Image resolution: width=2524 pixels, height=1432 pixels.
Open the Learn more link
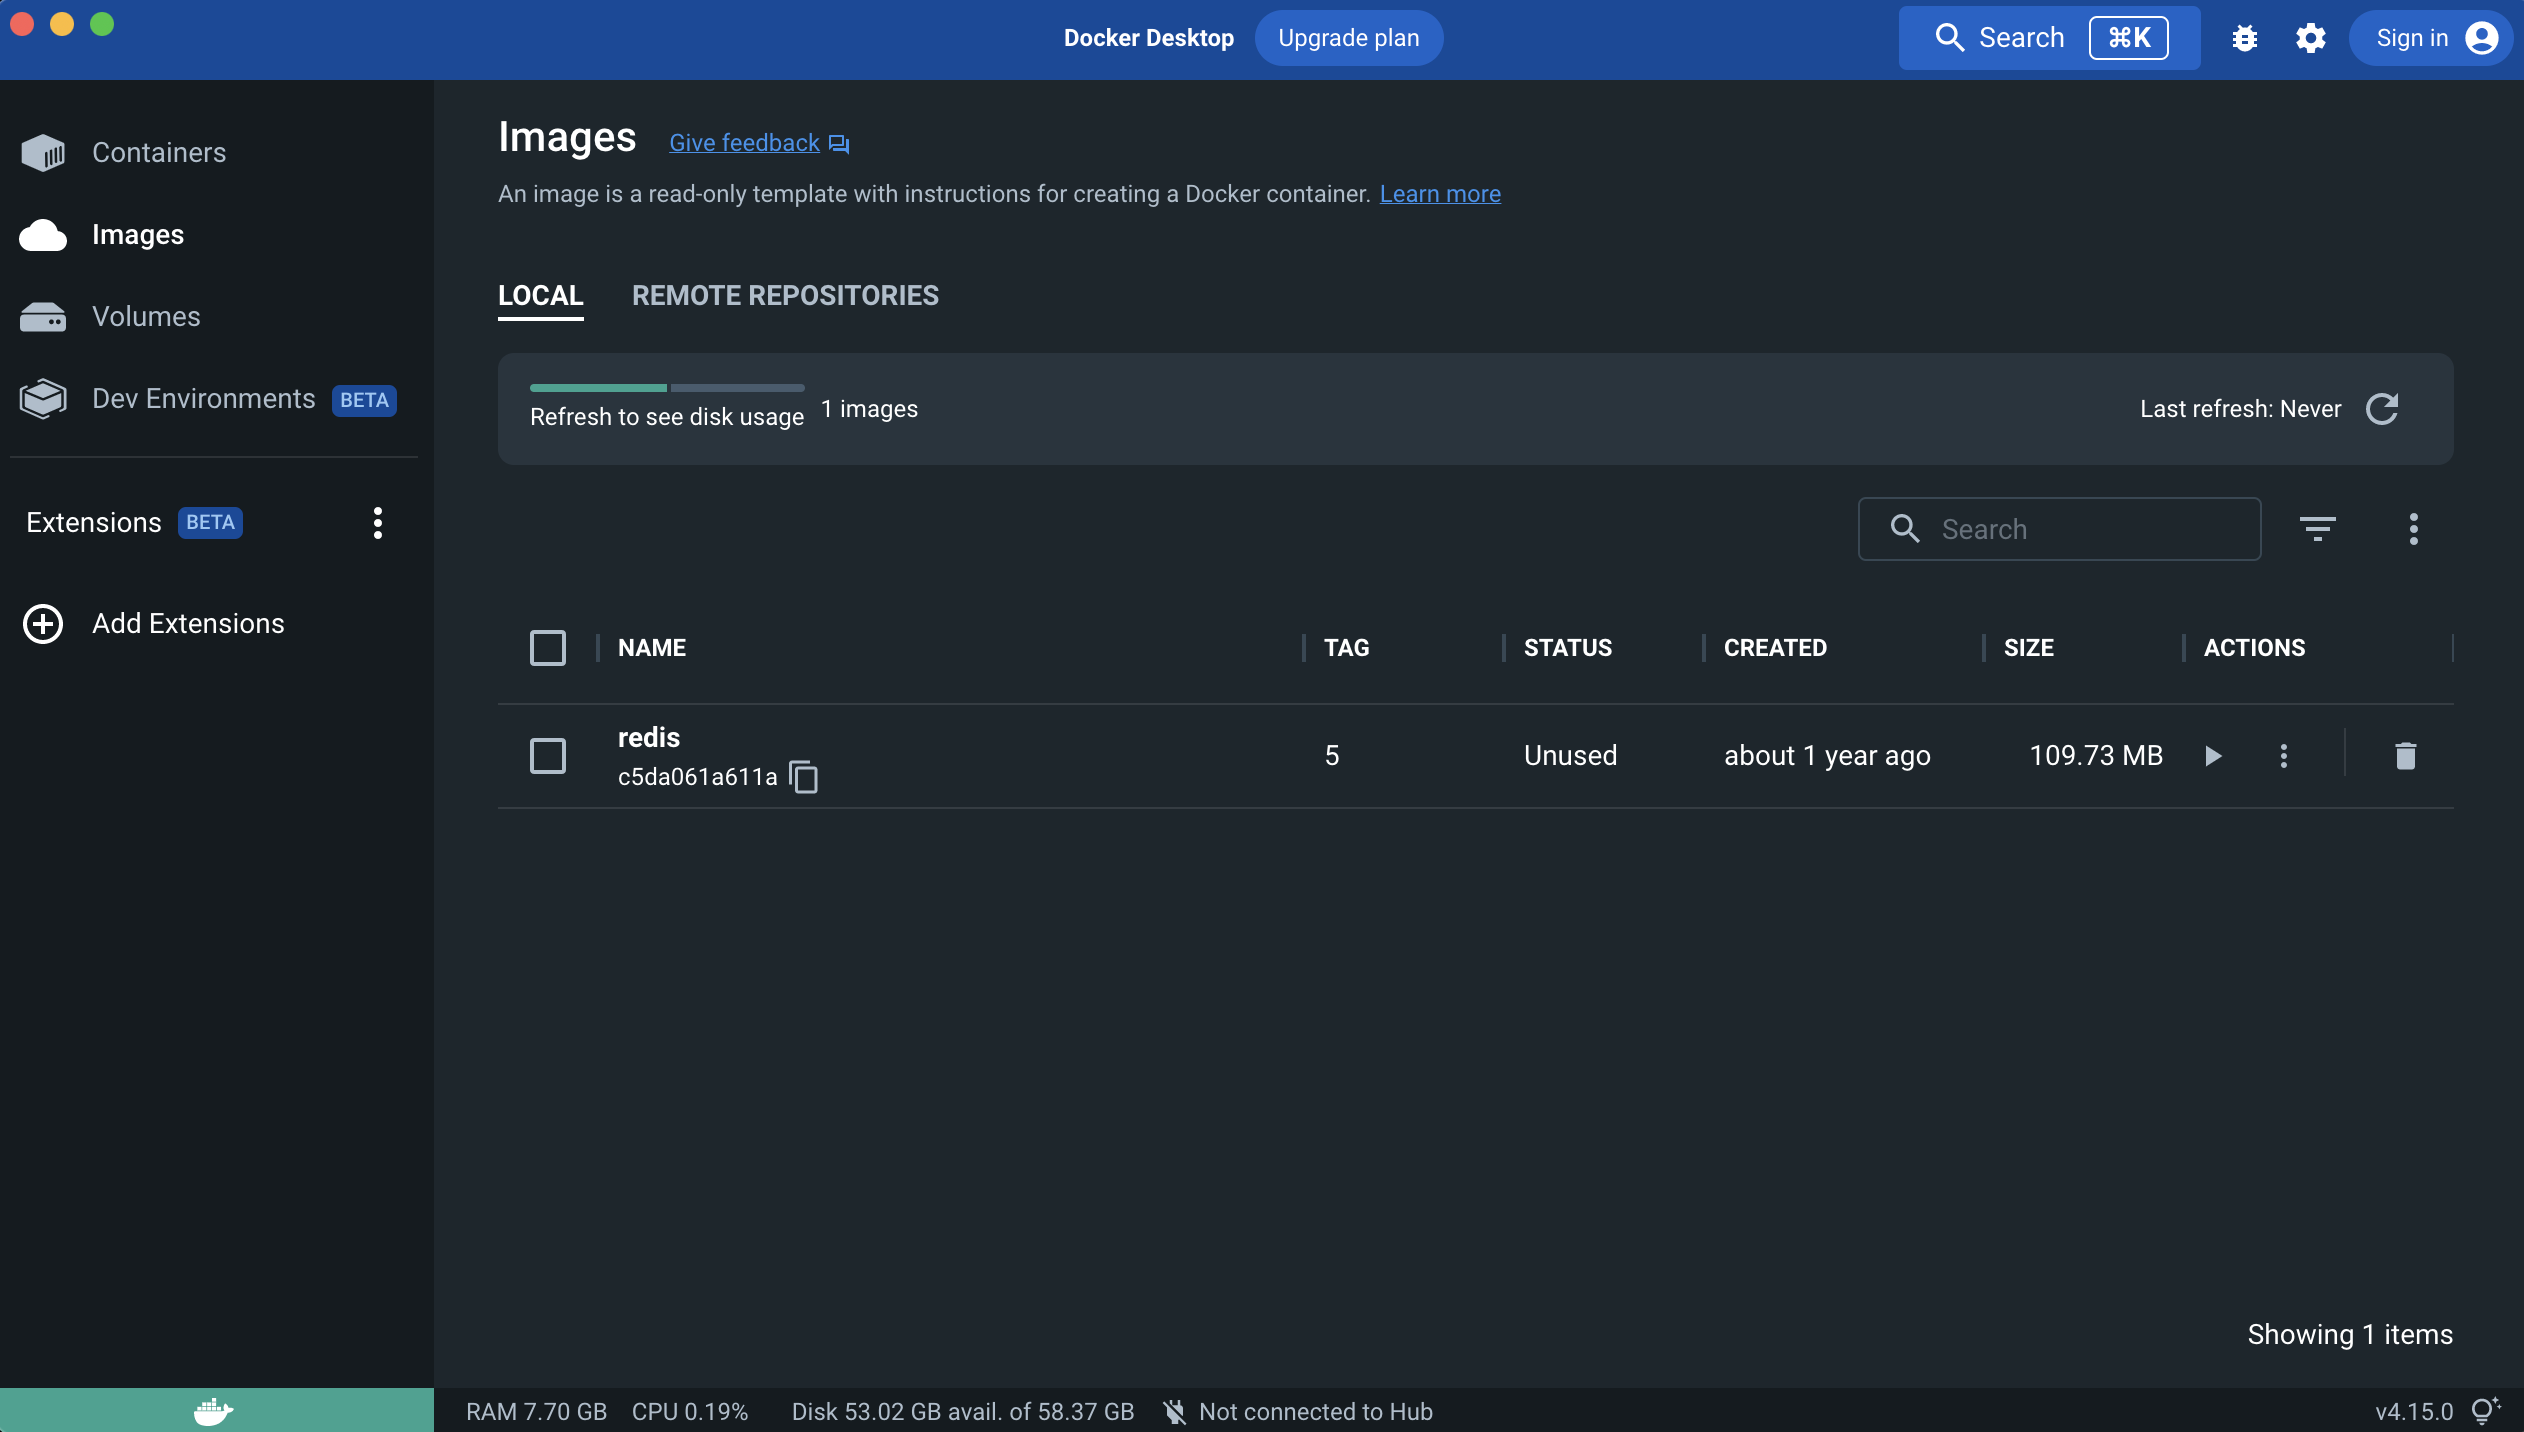1440,194
